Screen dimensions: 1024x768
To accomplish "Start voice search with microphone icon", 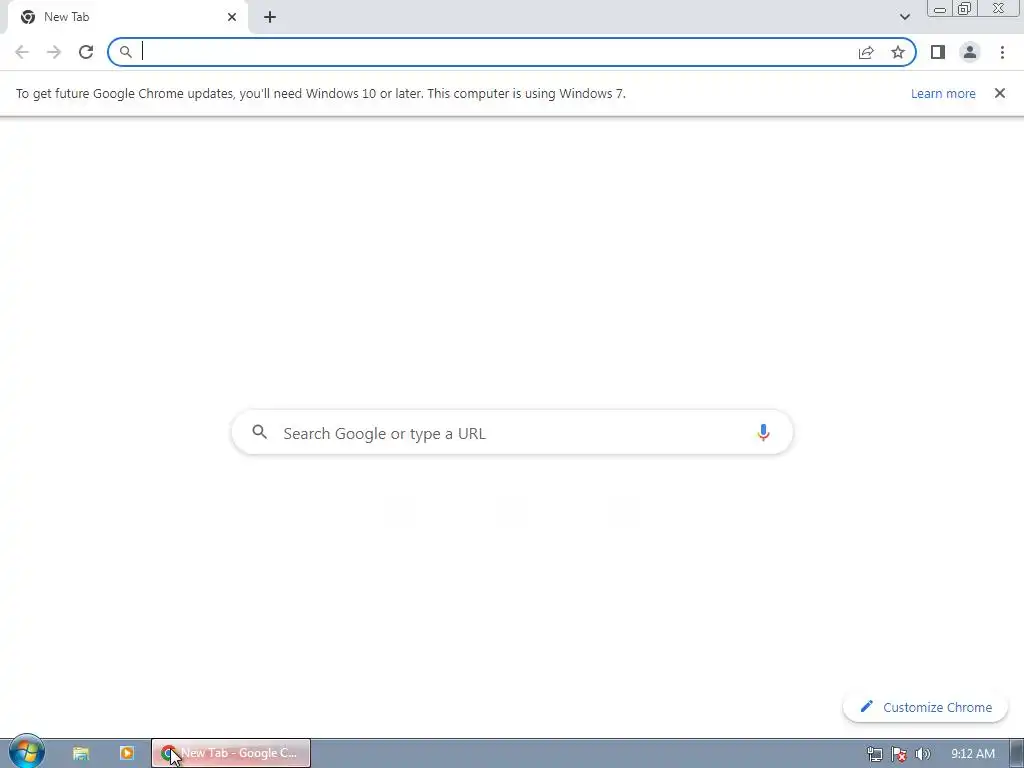I will (763, 432).
